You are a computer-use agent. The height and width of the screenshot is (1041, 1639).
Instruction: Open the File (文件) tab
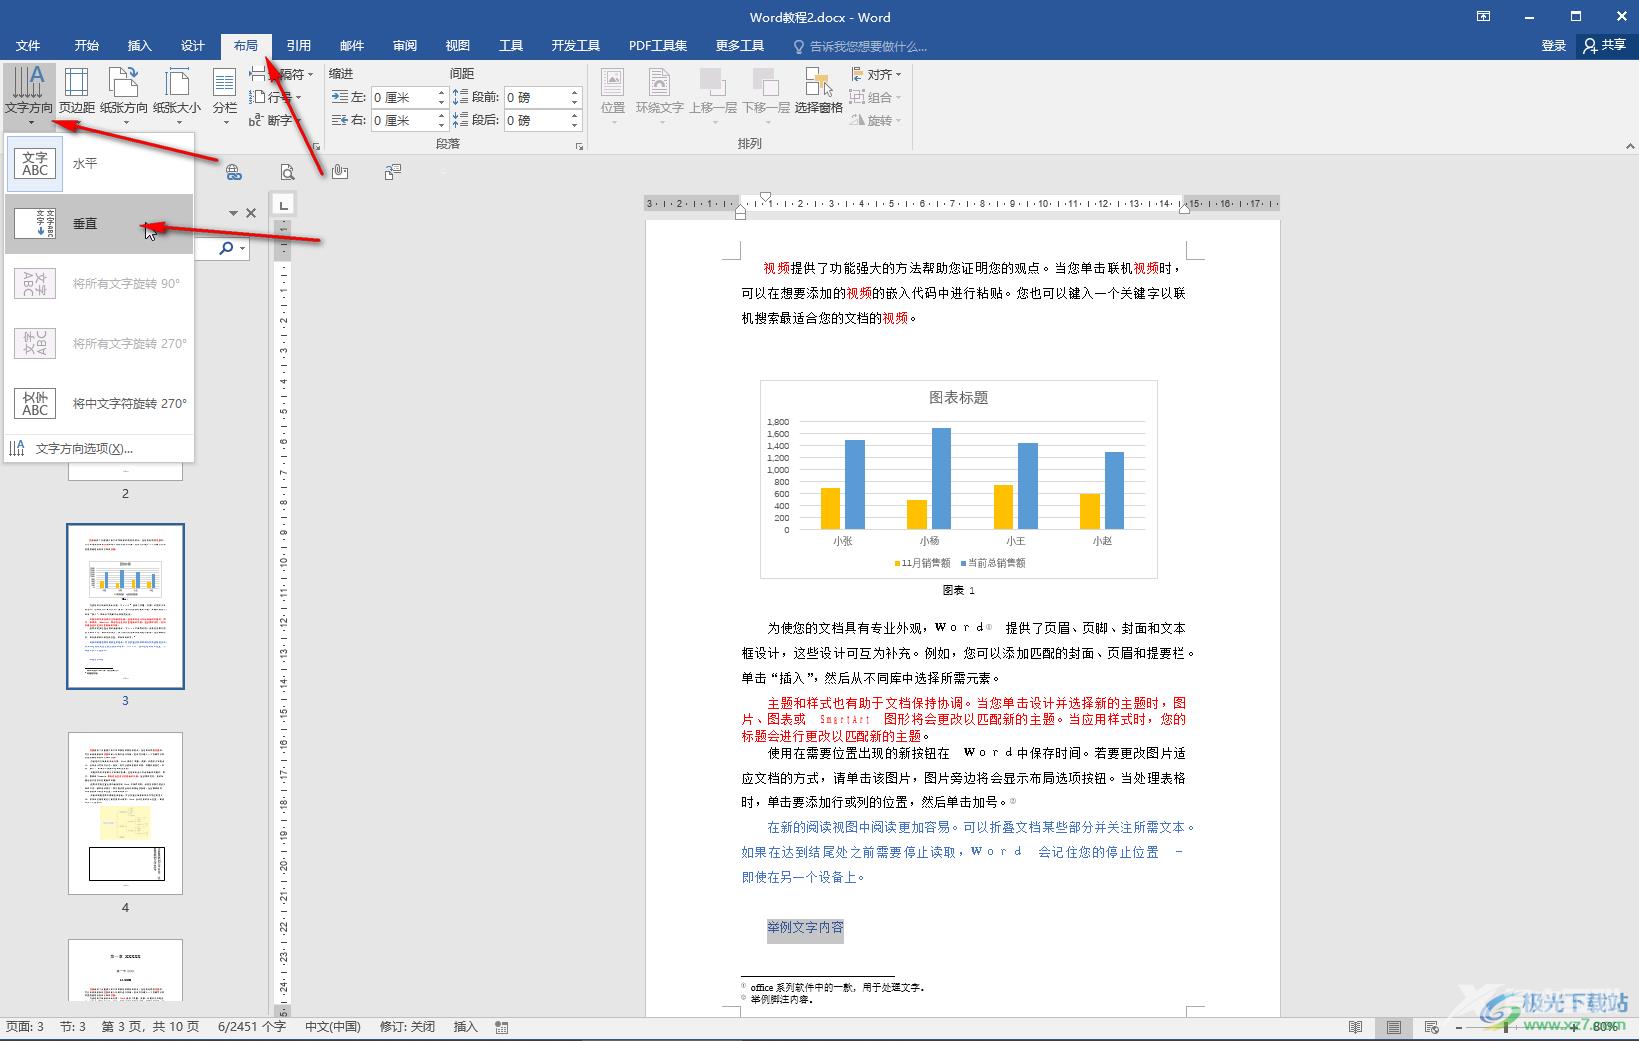28,46
